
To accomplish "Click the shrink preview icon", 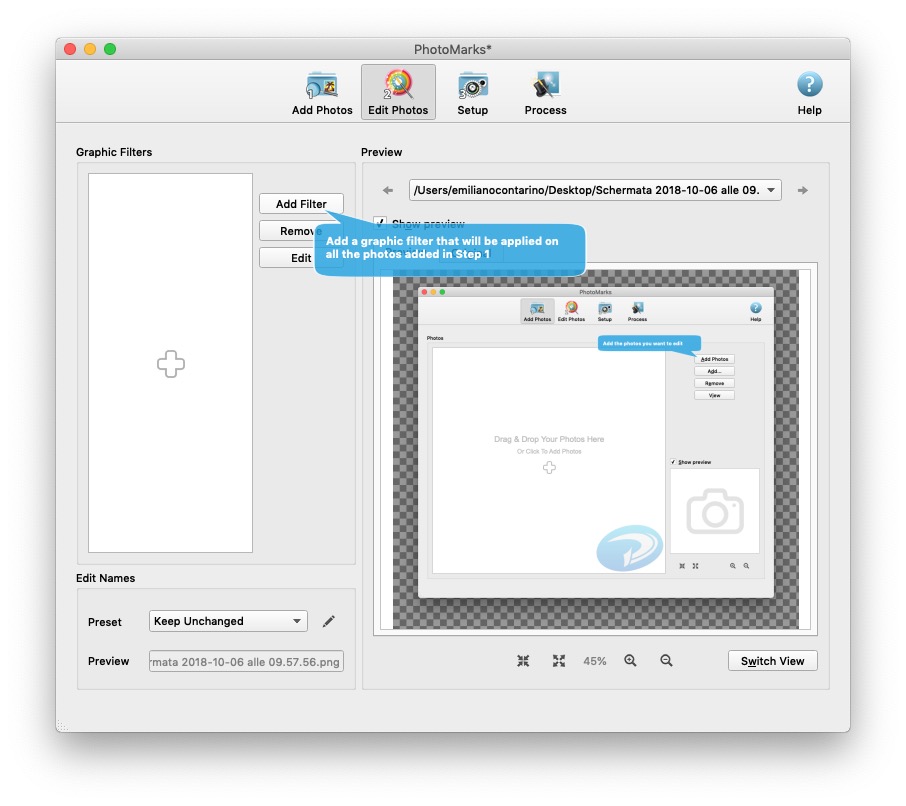I will [522, 660].
